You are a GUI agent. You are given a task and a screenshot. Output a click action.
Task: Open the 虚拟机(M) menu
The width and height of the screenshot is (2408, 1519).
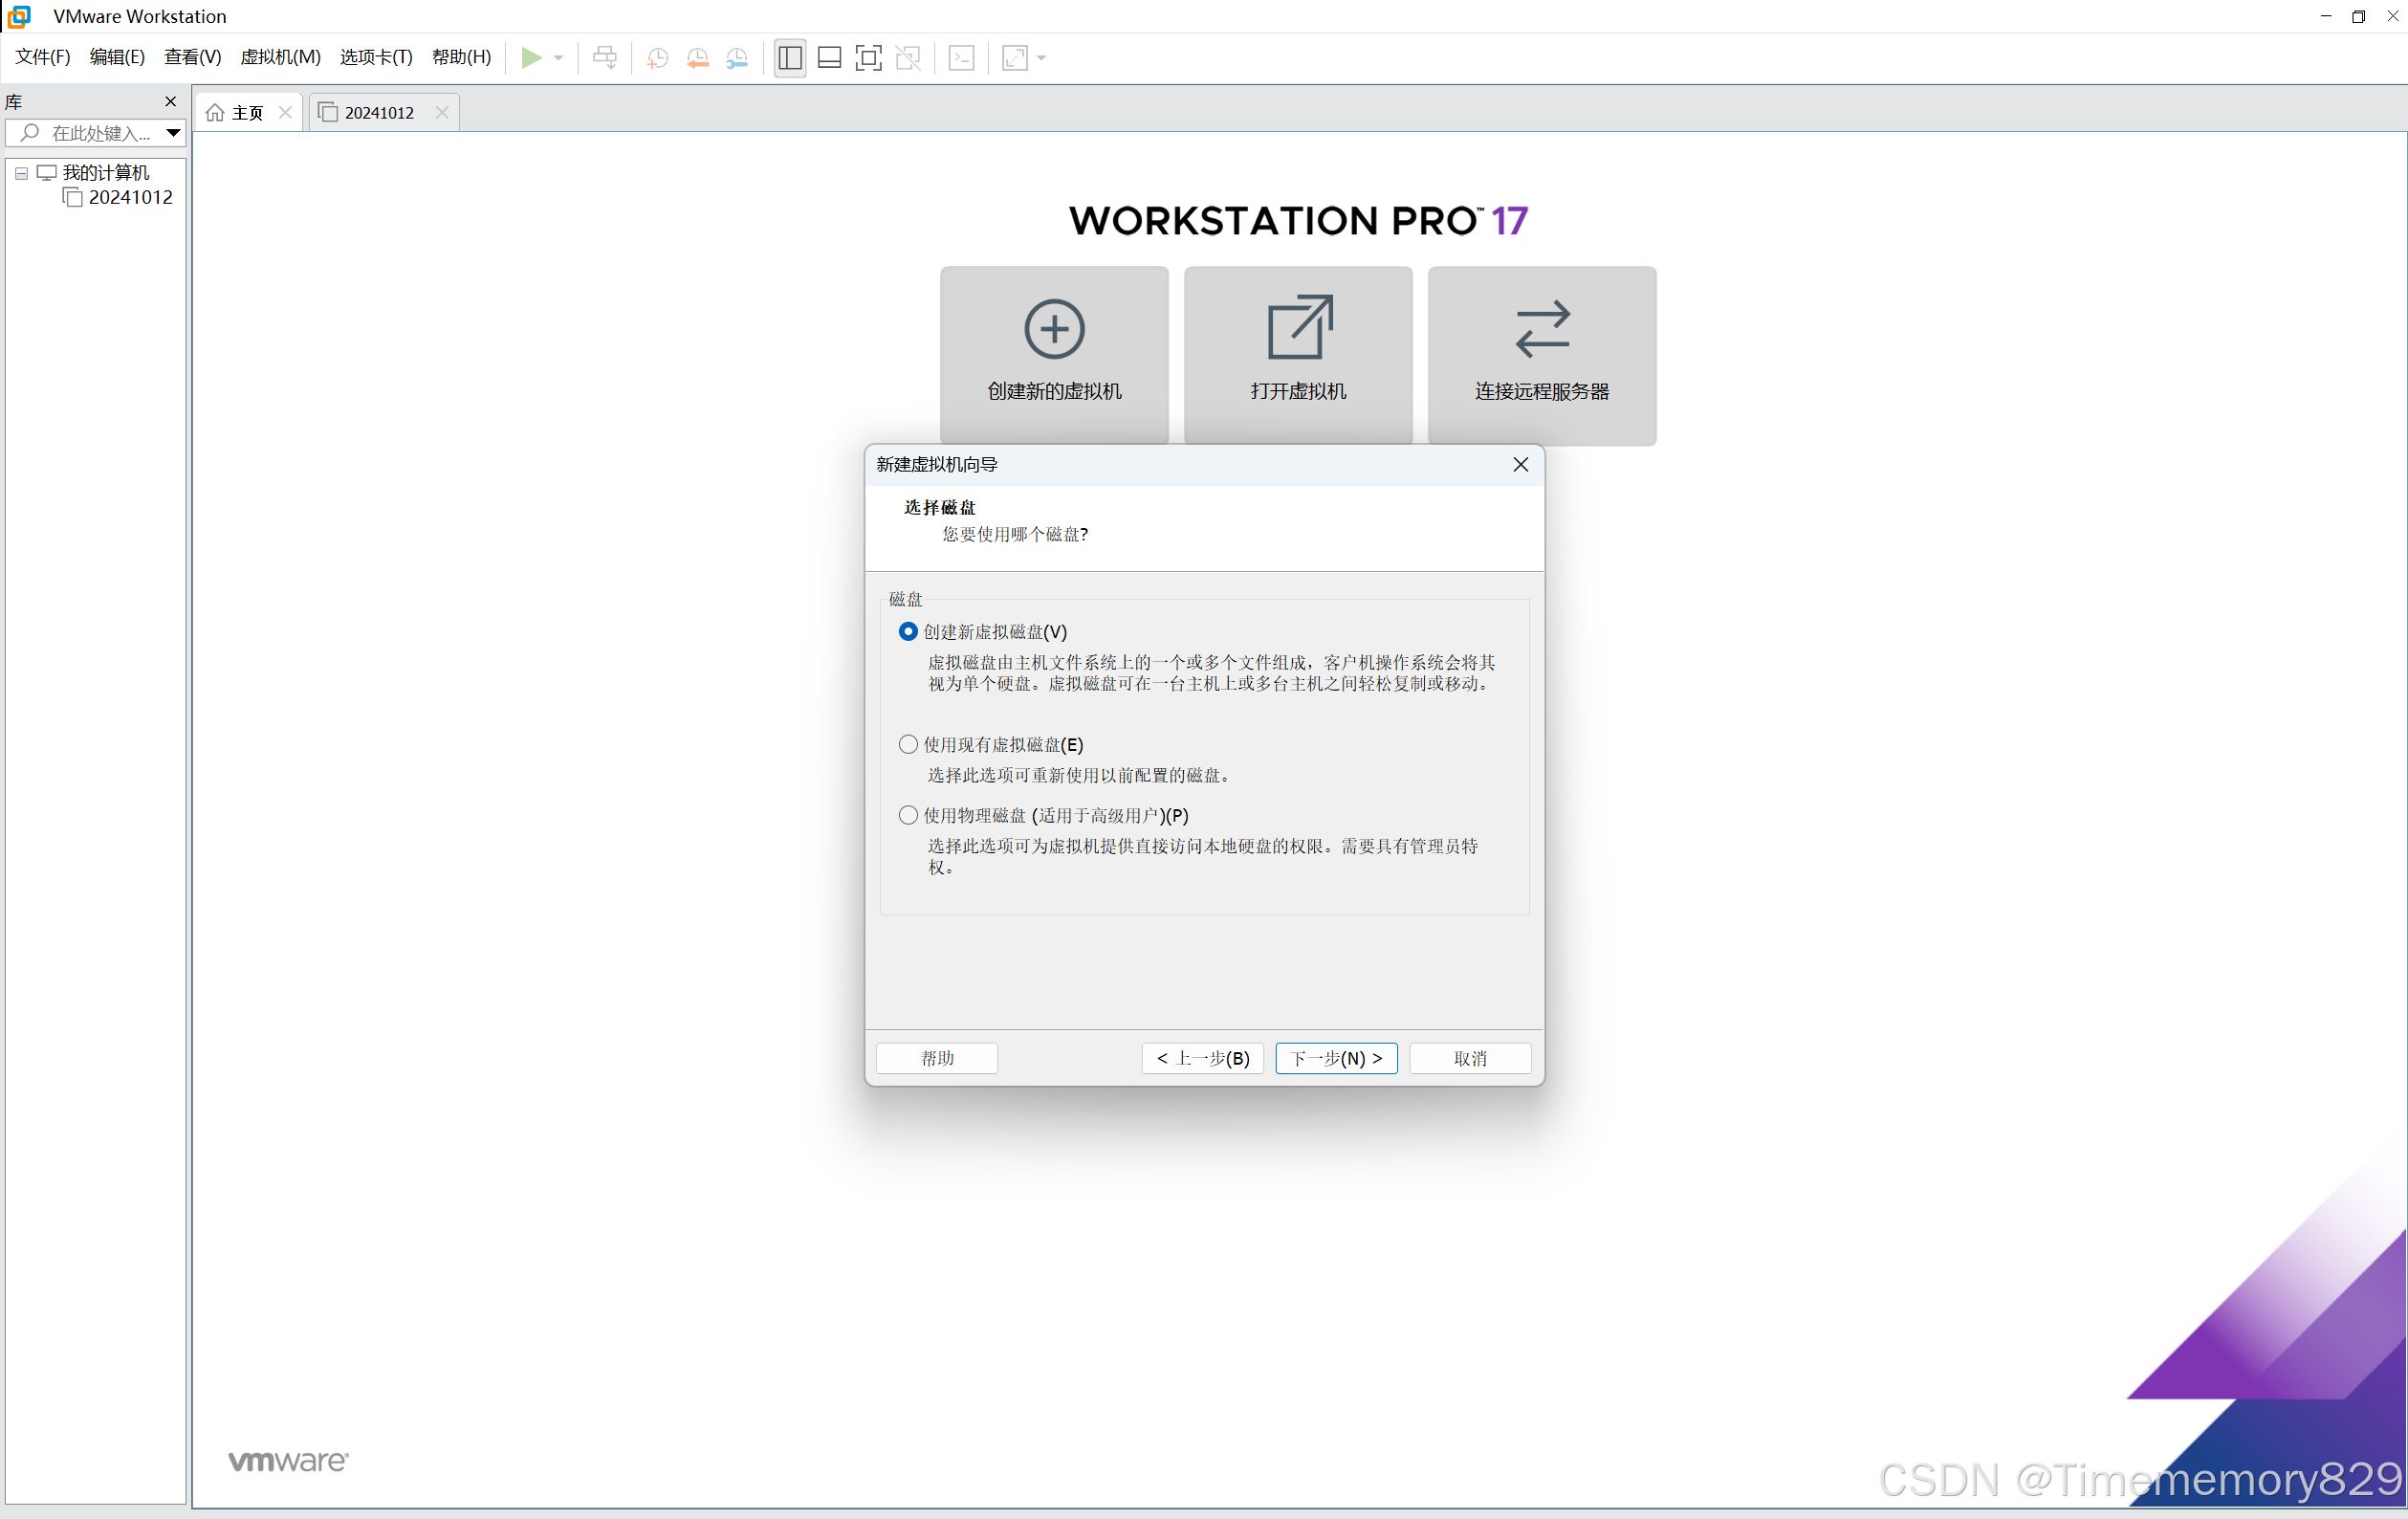point(280,57)
